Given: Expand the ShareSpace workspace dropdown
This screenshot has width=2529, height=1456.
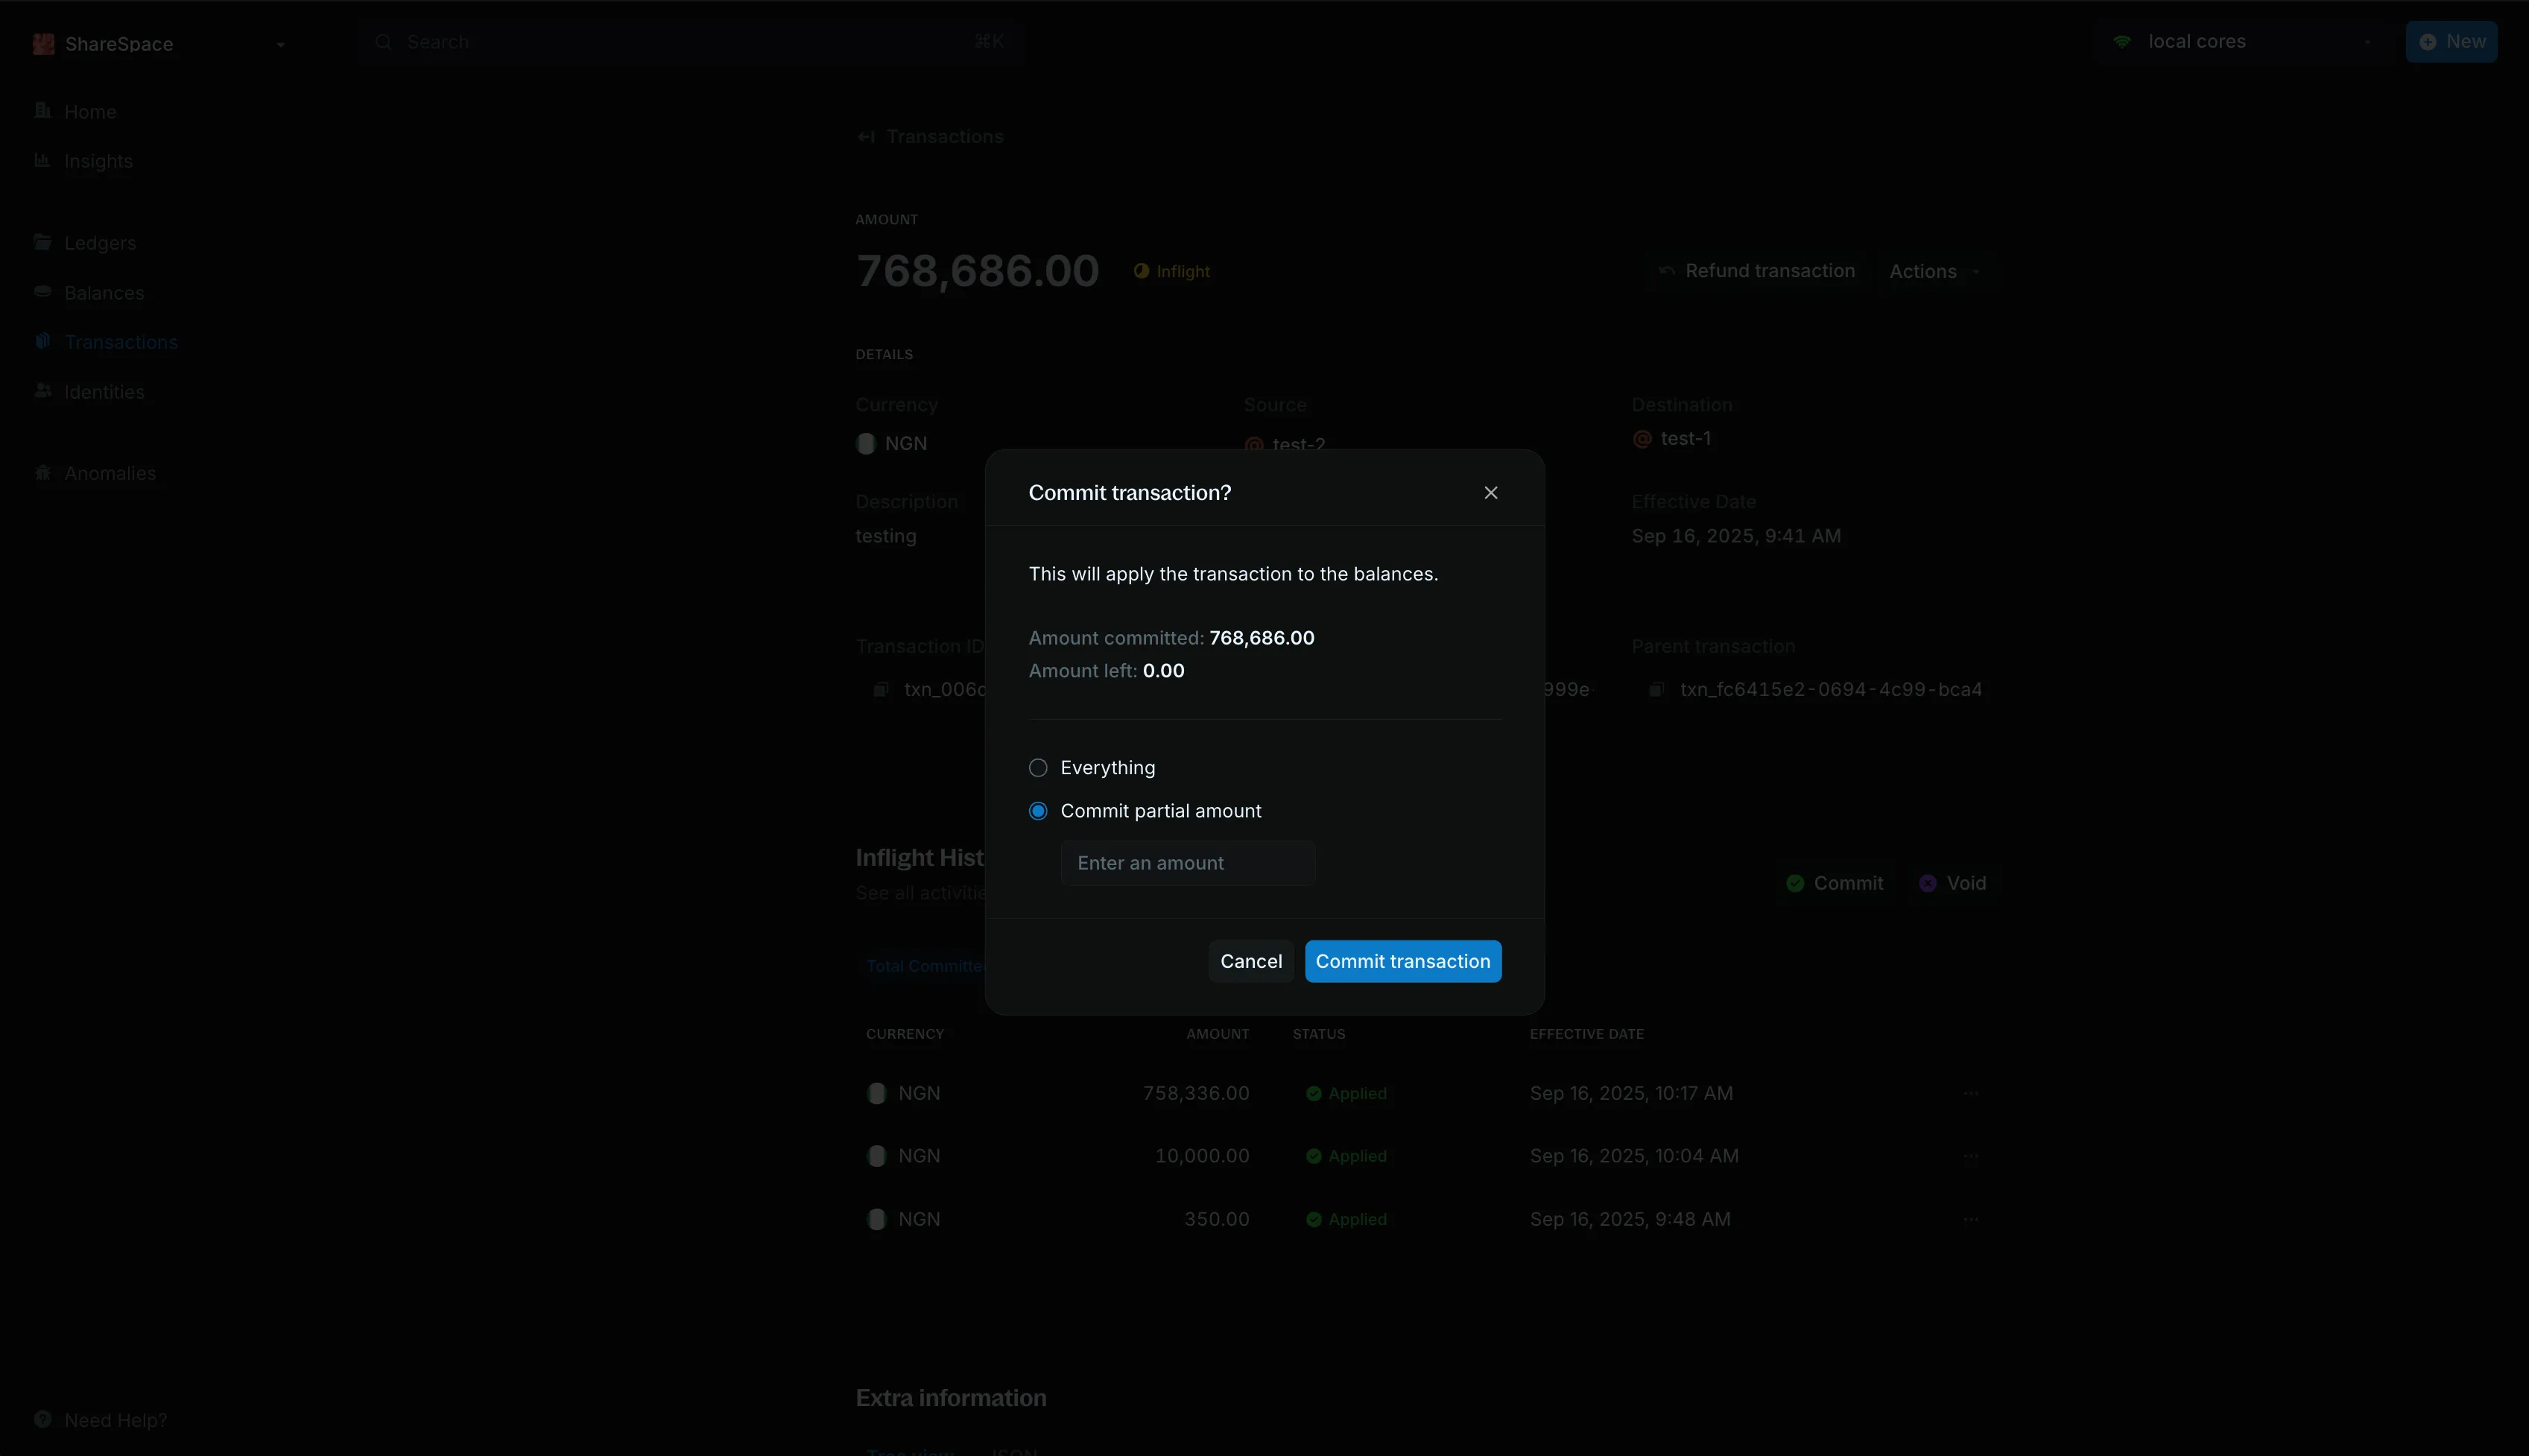Looking at the screenshot, I should point(280,44).
